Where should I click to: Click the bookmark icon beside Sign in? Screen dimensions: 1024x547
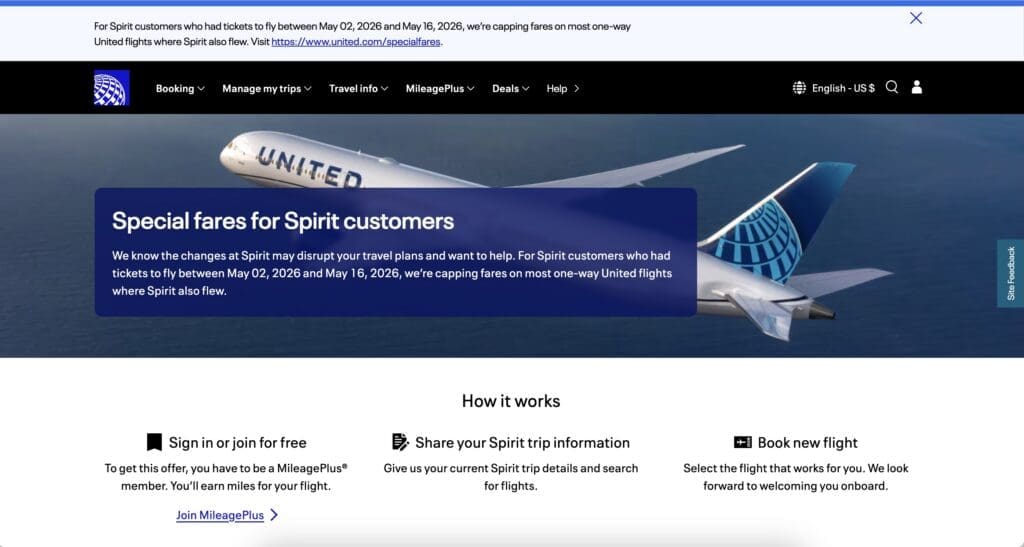(154, 442)
